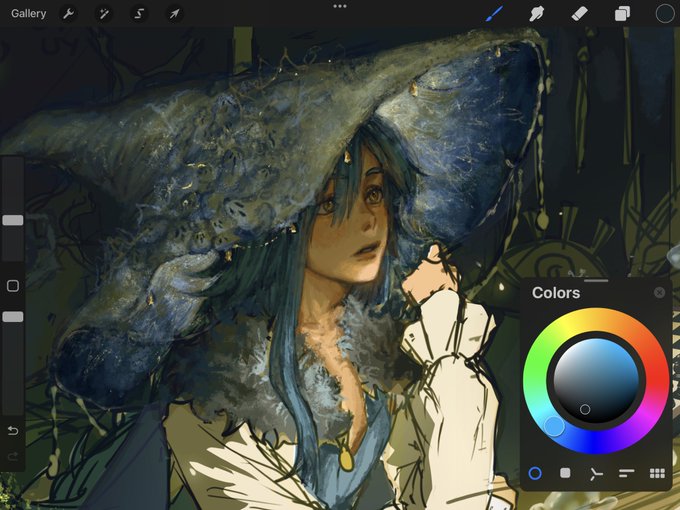
Task: Close the Colors panel
Action: click(x=659, y=293)
